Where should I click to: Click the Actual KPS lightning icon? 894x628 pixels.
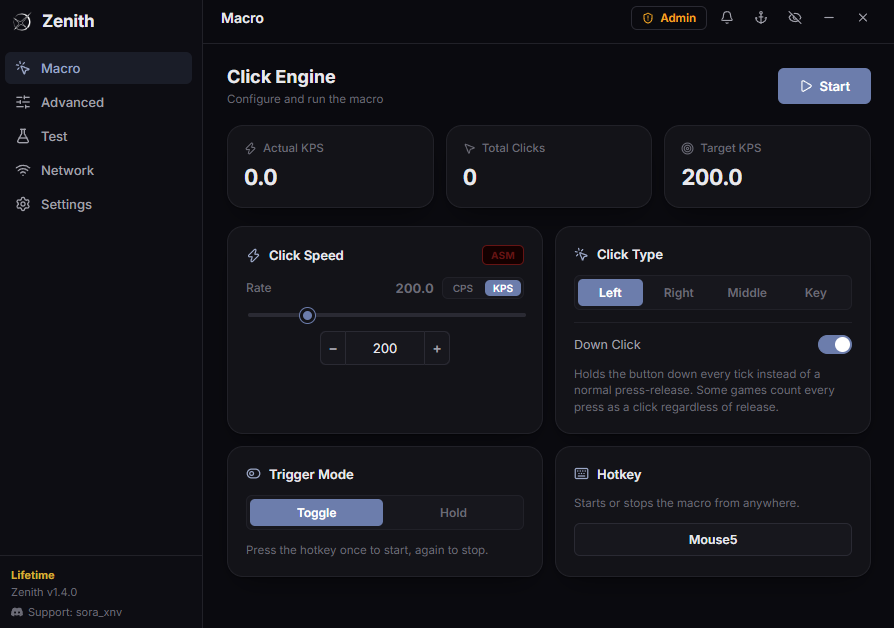250,148
